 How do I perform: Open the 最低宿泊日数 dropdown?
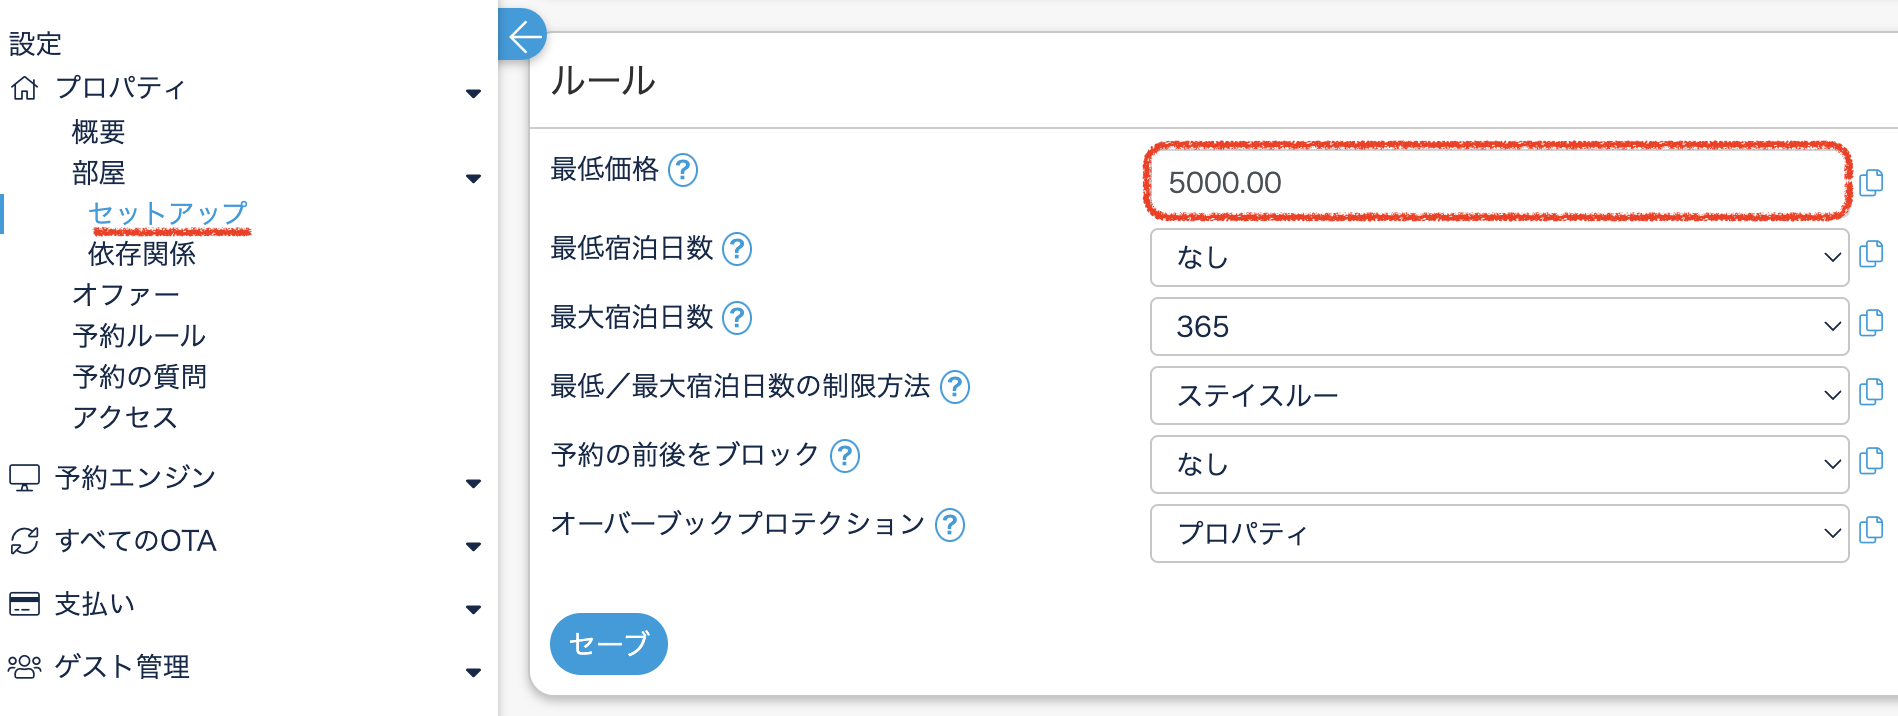click(1498, 258)
